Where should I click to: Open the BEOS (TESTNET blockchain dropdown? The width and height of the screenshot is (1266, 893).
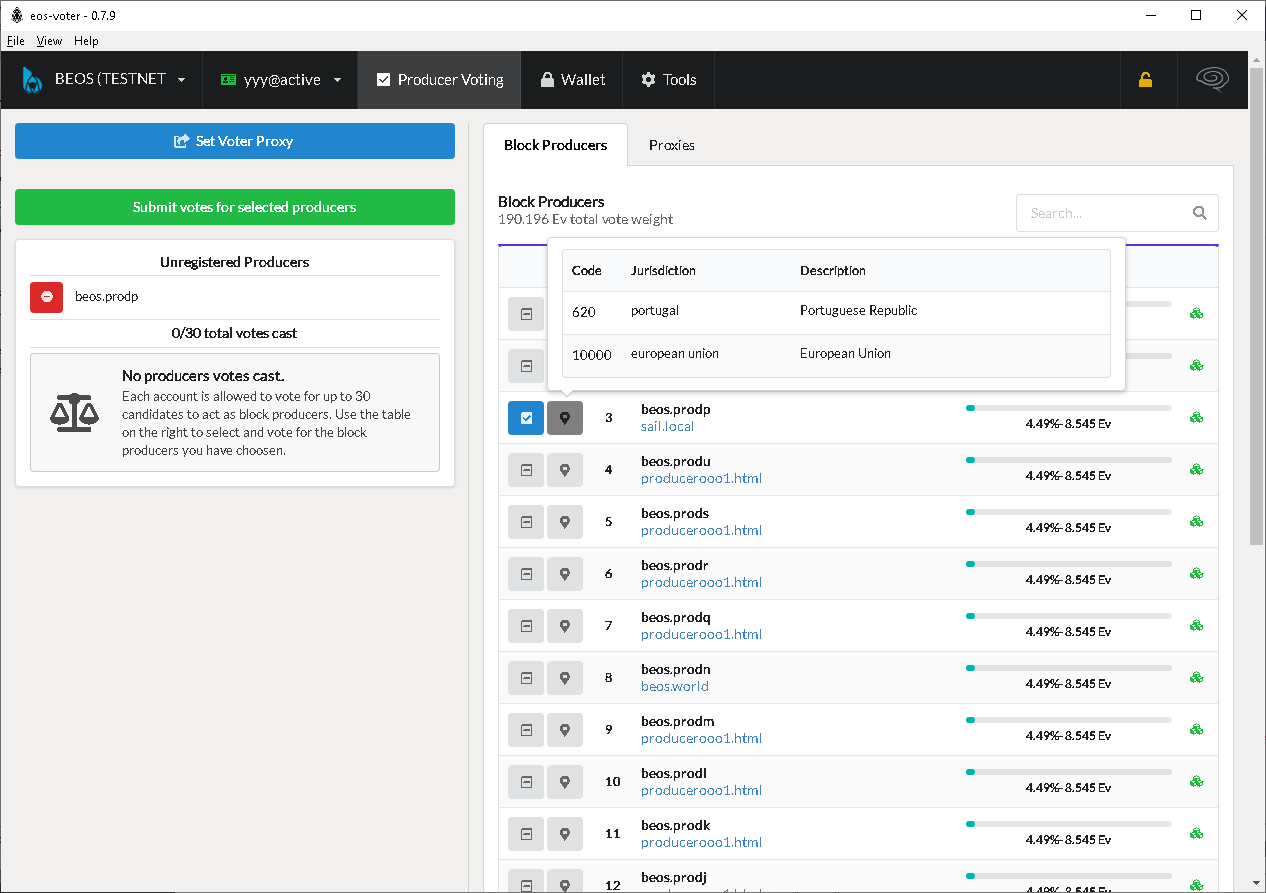coord(103,80)
